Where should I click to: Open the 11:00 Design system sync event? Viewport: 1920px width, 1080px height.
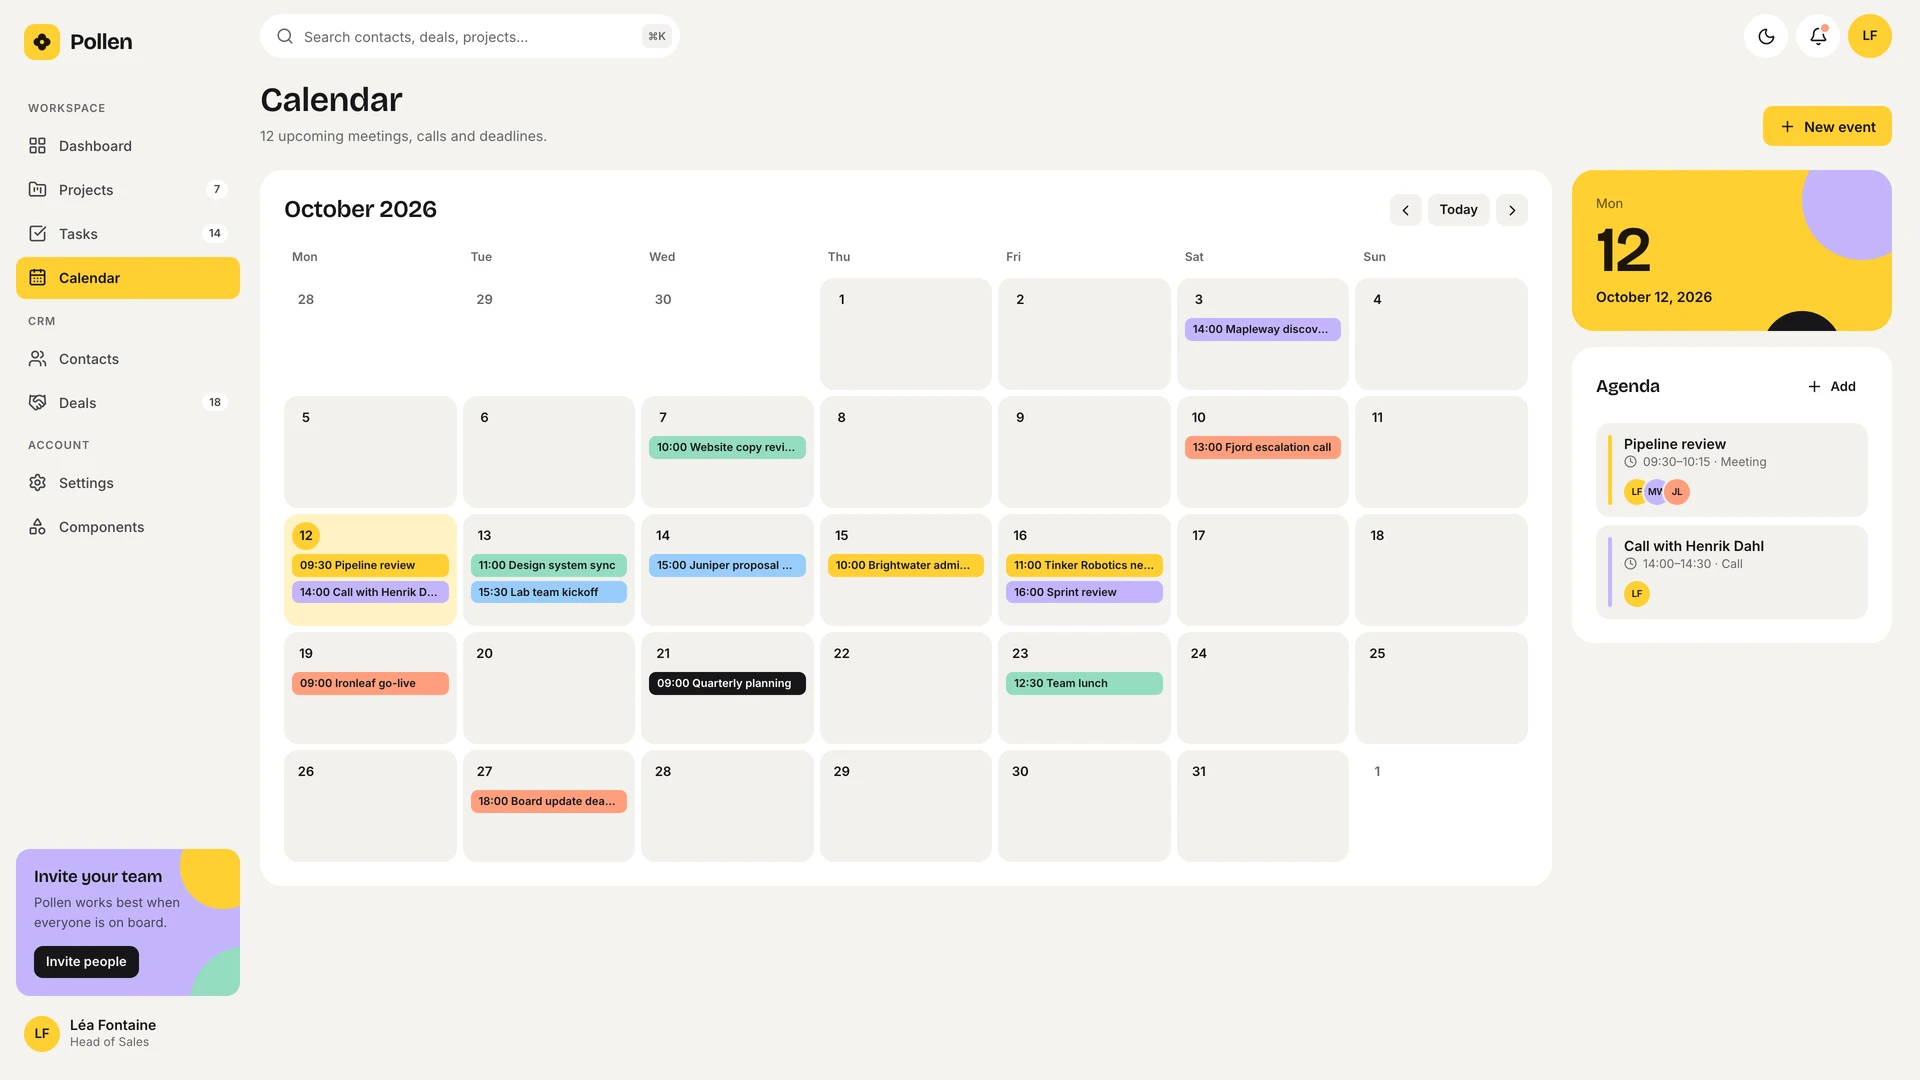tap(548, 565)
